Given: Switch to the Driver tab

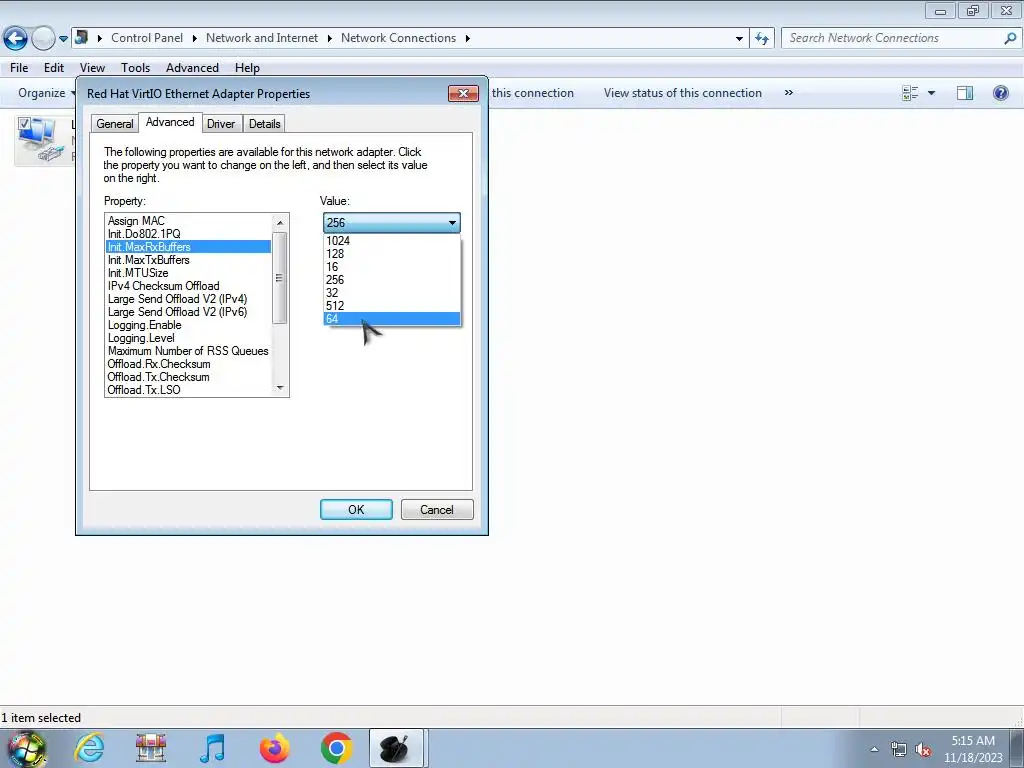Looking at the screenshot, I should 221,123.
